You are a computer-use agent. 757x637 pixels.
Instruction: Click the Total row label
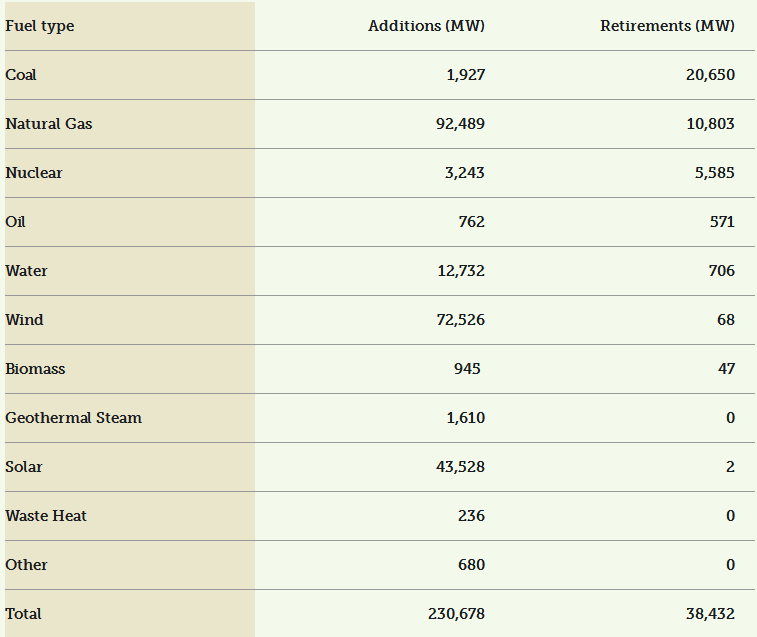click(x=23, y=614)
